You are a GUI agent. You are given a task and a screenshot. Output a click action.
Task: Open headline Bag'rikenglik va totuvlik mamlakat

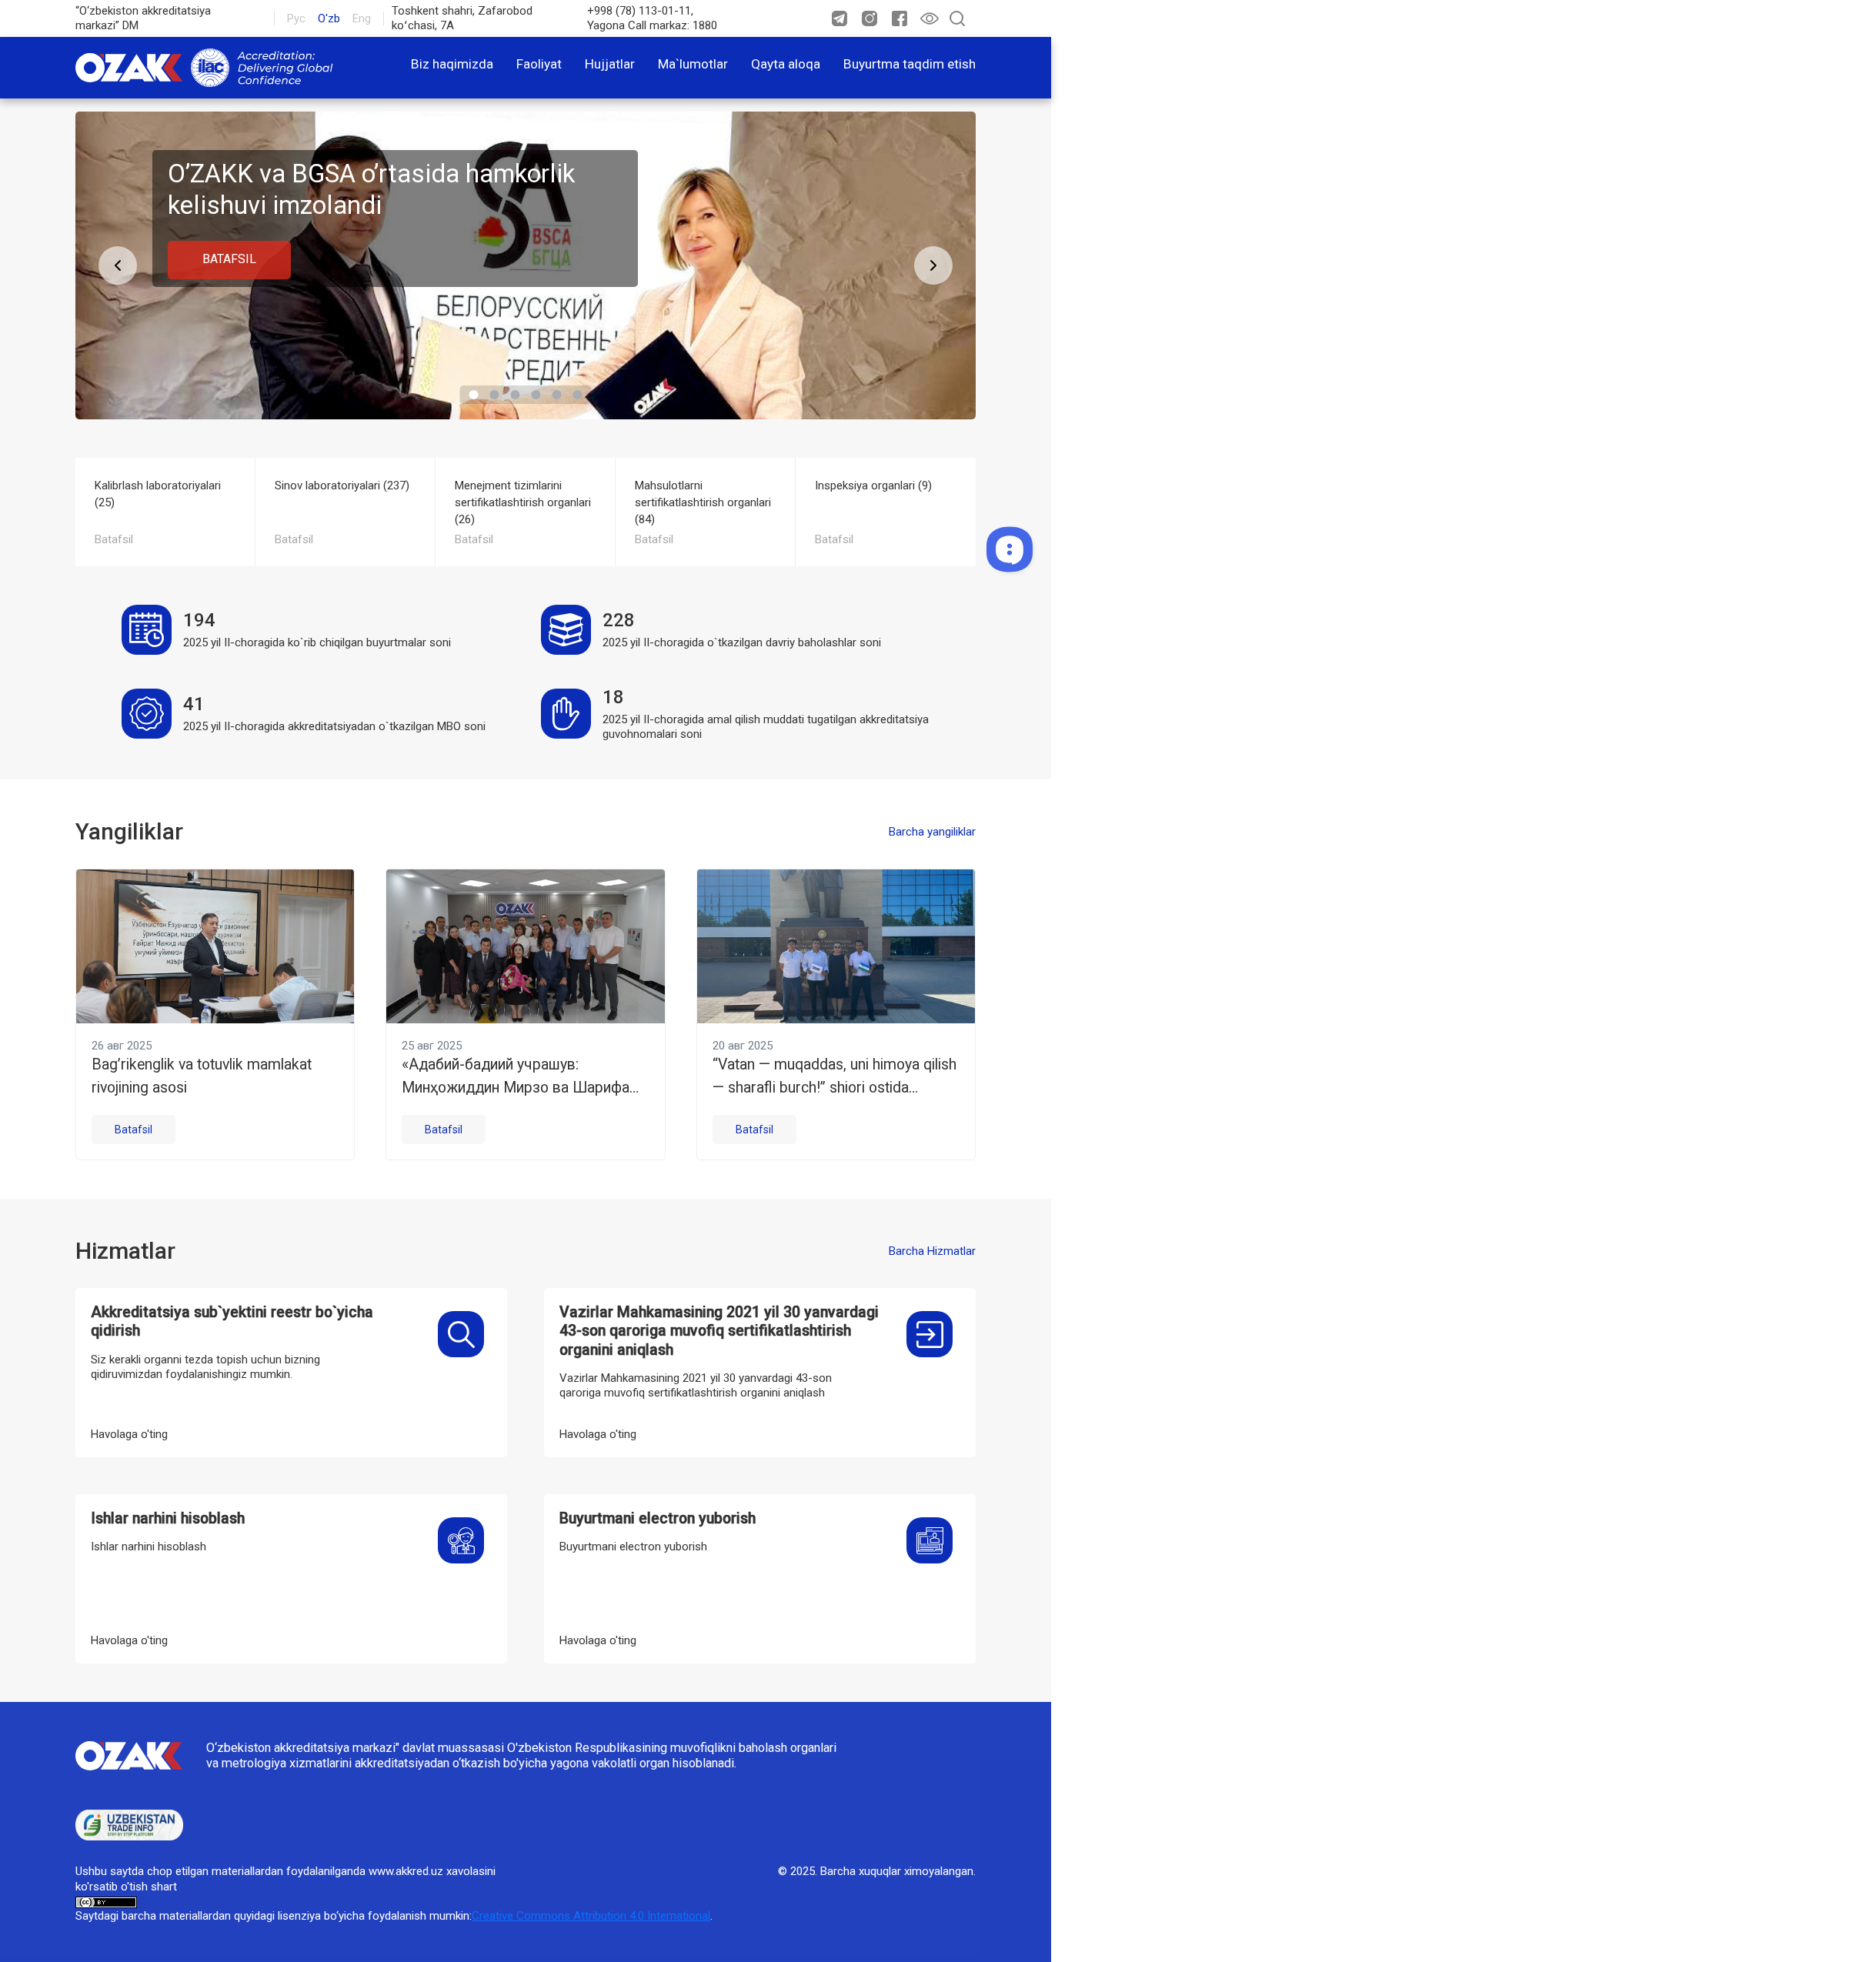click(x=201, y=1076)
